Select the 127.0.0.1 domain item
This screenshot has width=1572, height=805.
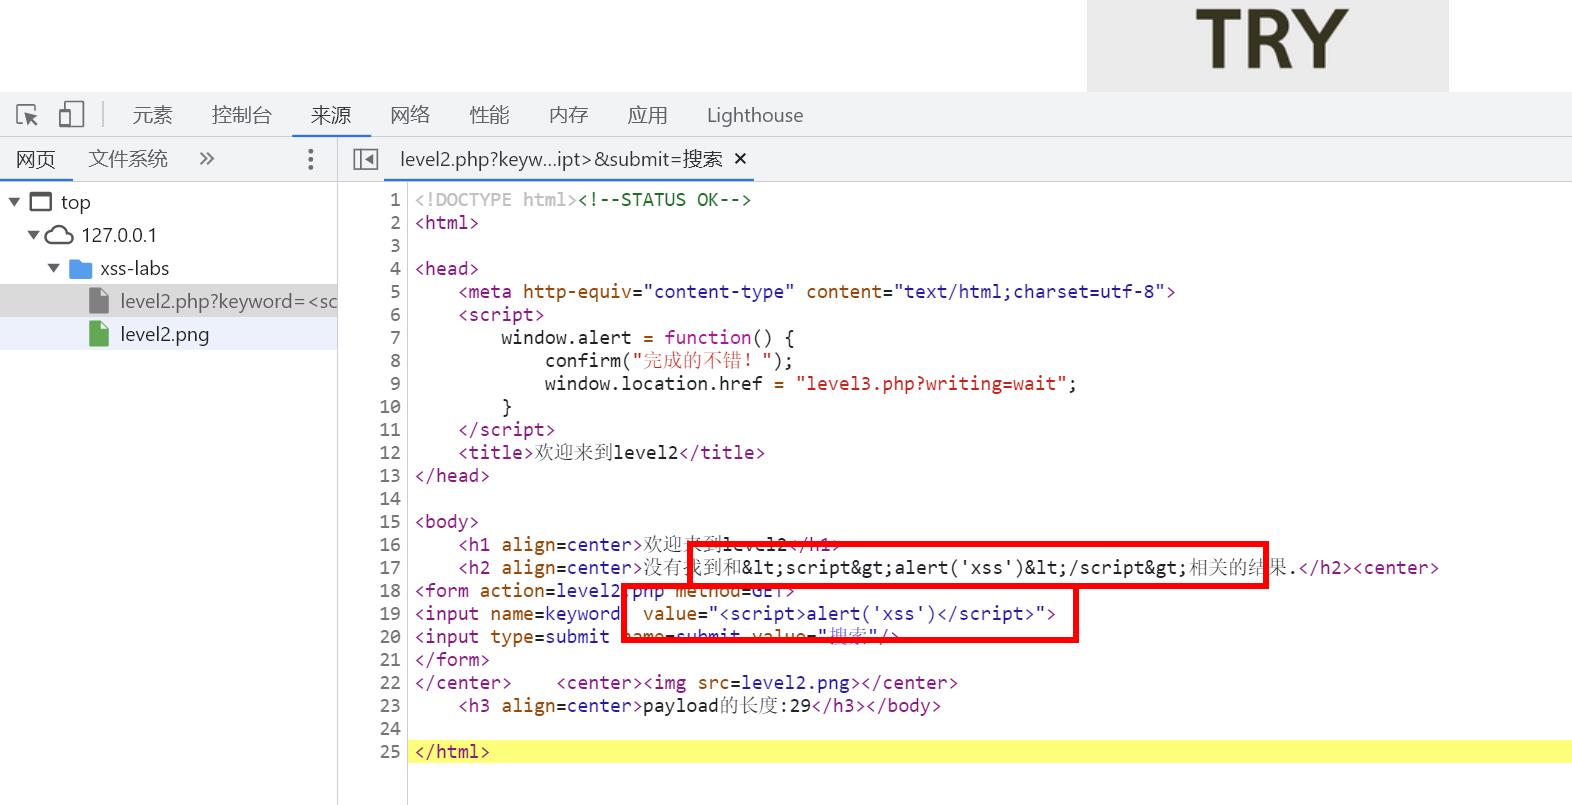pos(119,235)
